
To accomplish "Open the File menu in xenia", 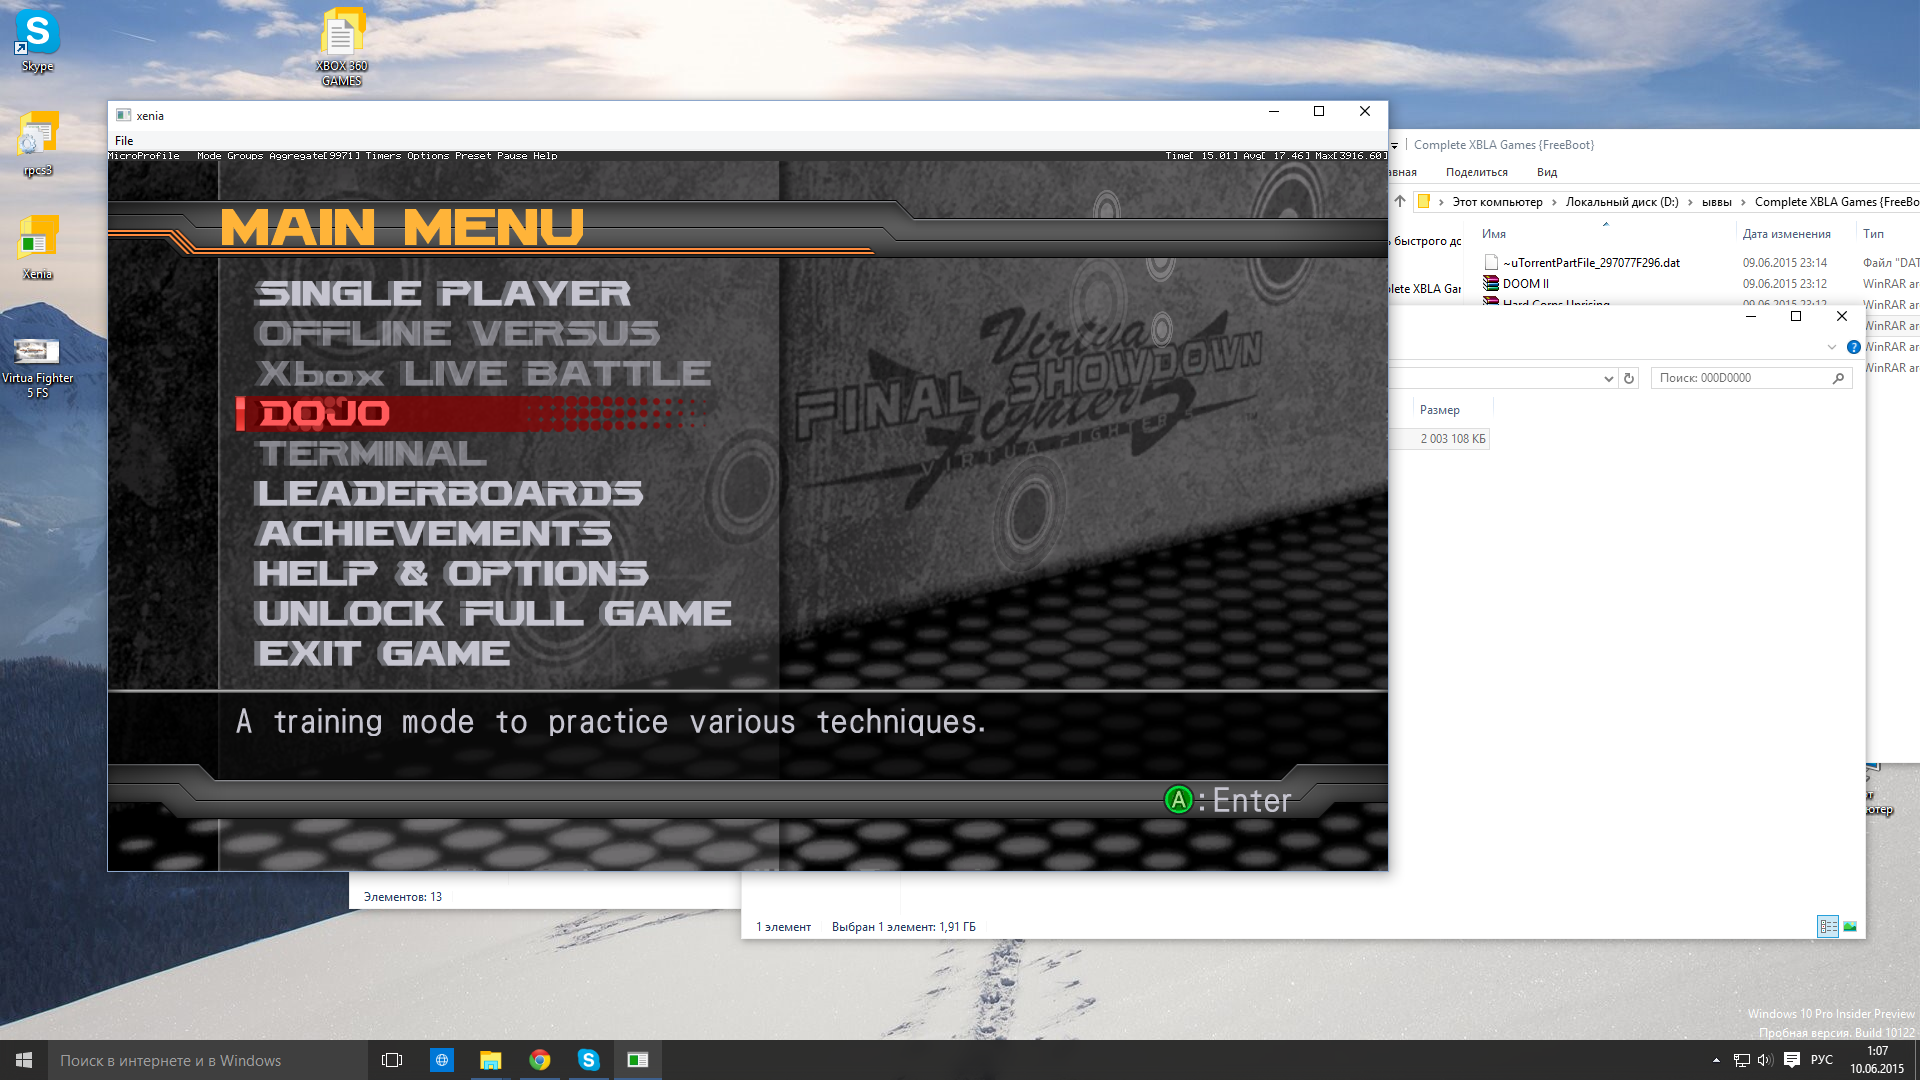I will [x=124, y=141].
